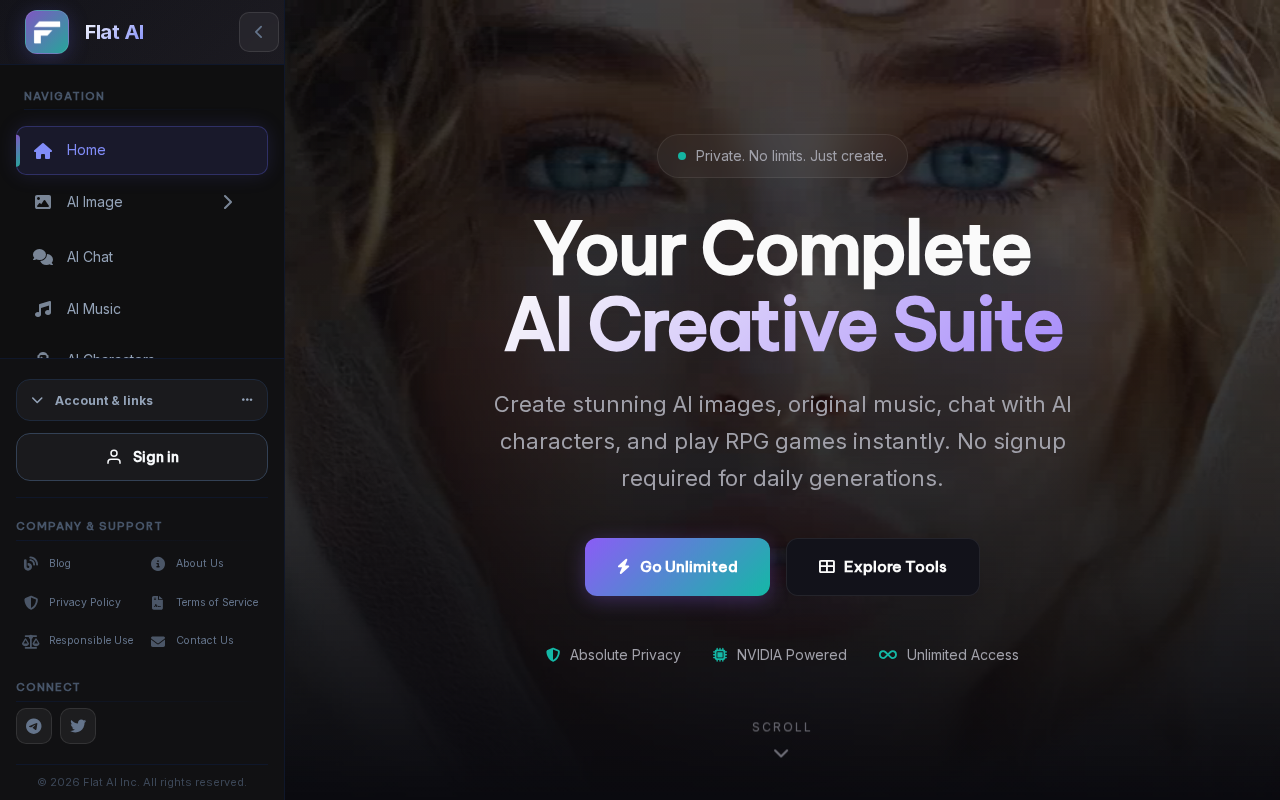This screenshot has width=1280, height=800.
Task: Click the Go Unlimited button
Action: (677, 567)
